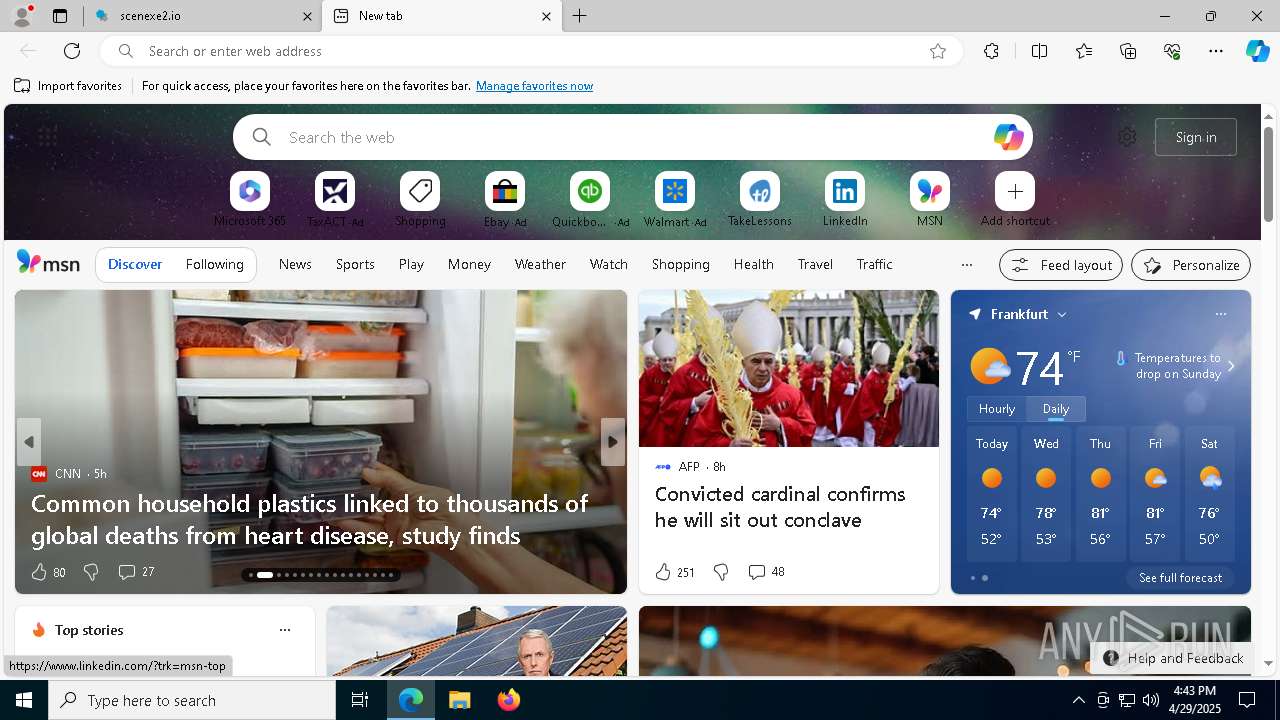1280x720 pixels.
Task: Switch feed to Following
Action: (215, 264)
